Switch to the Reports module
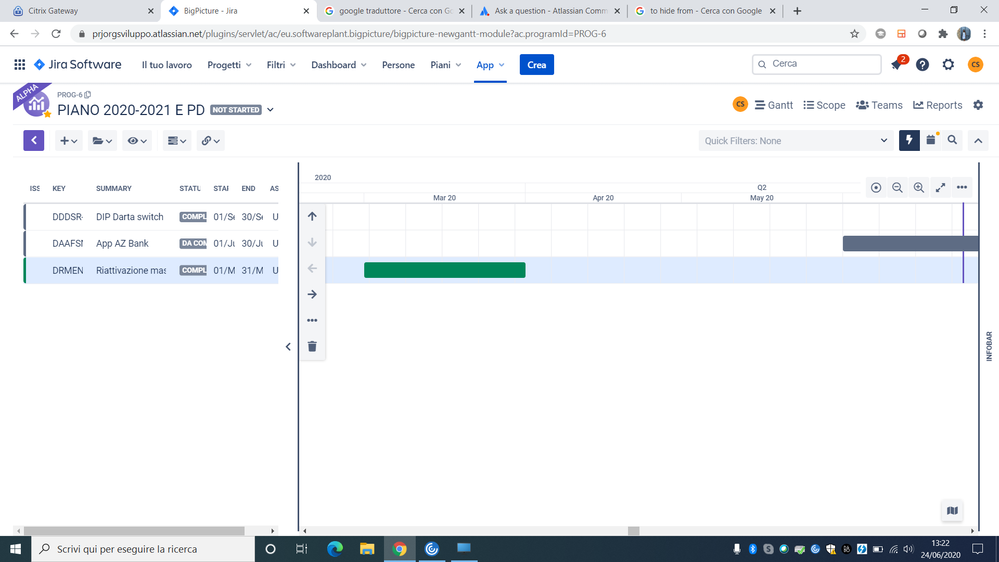This screenshot has width=999, height=562. pos(938,105)
